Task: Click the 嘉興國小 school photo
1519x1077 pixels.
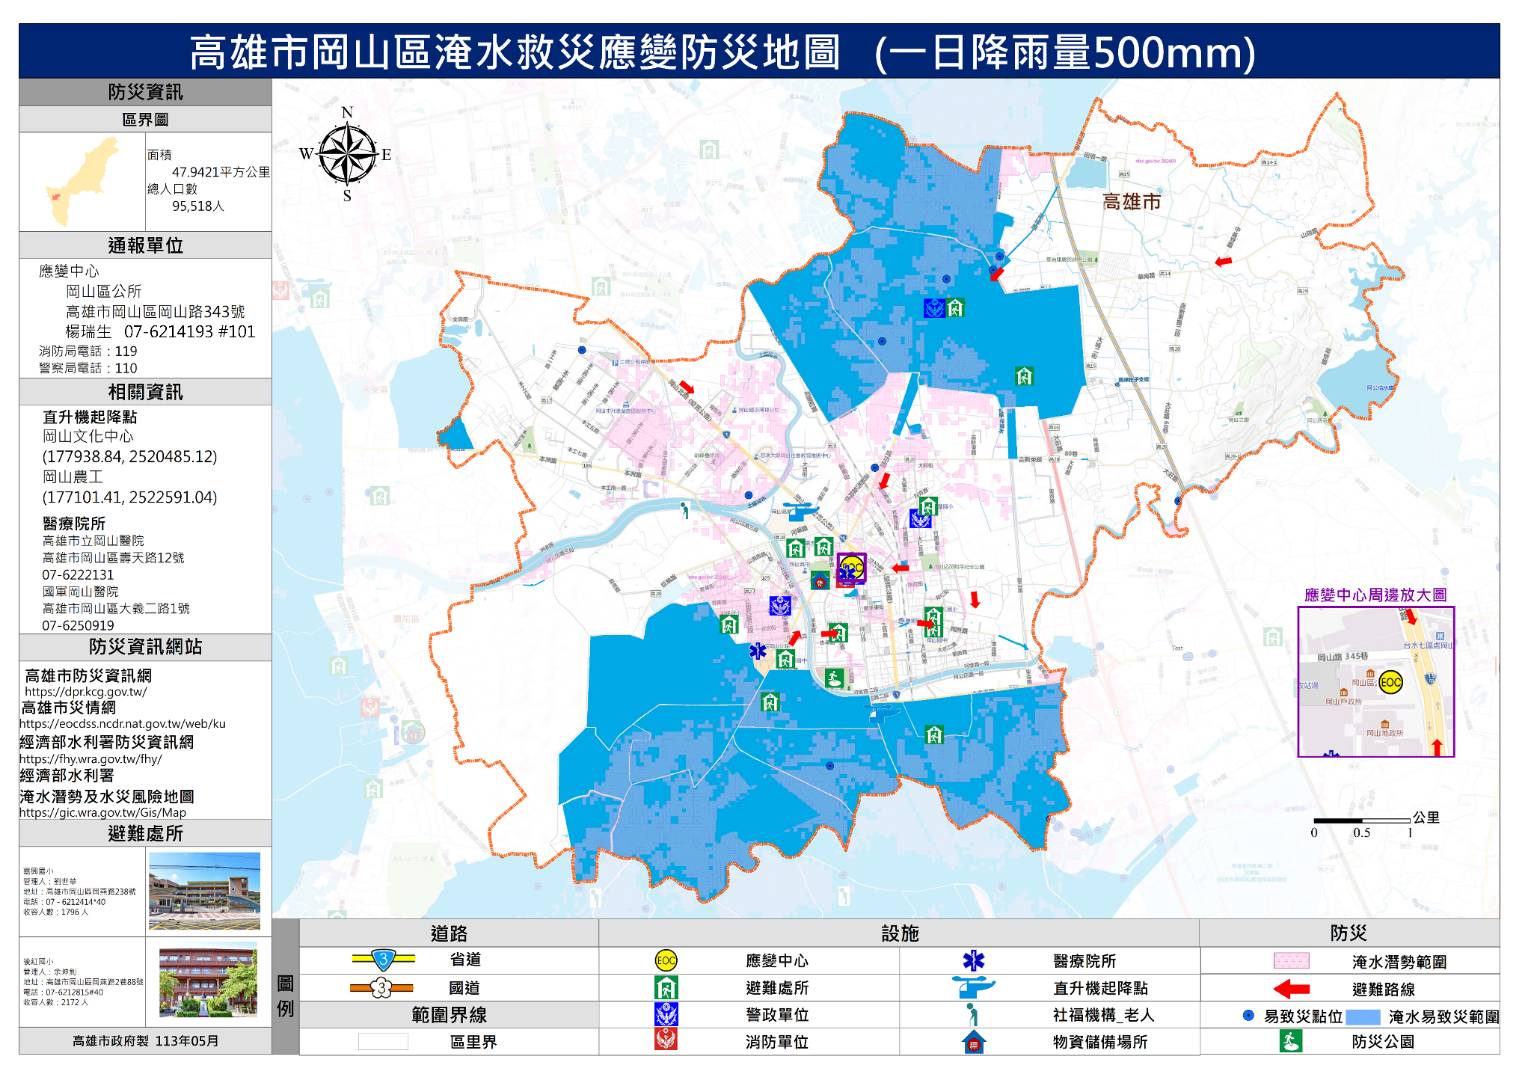Action: (x=204, y=891)
